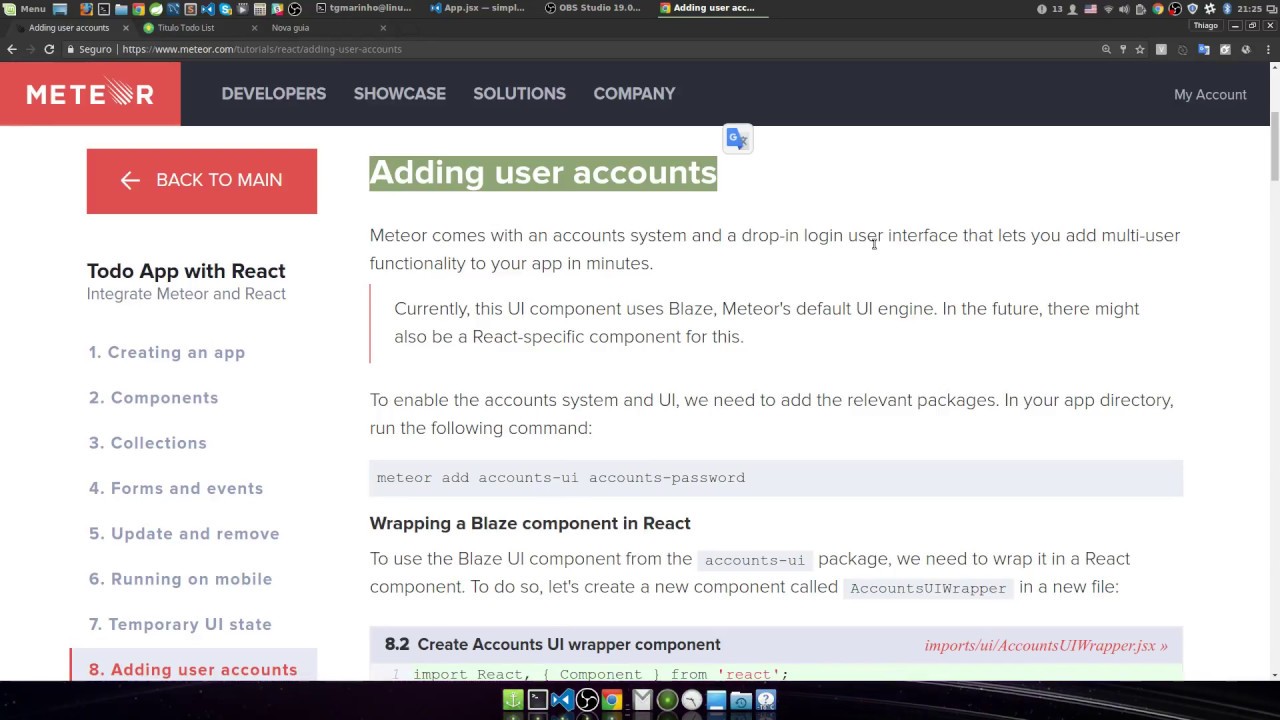Open the zoom magnifier icon in the address bar
Viewport: 1280px width, 720px height.
point(1106,49)
